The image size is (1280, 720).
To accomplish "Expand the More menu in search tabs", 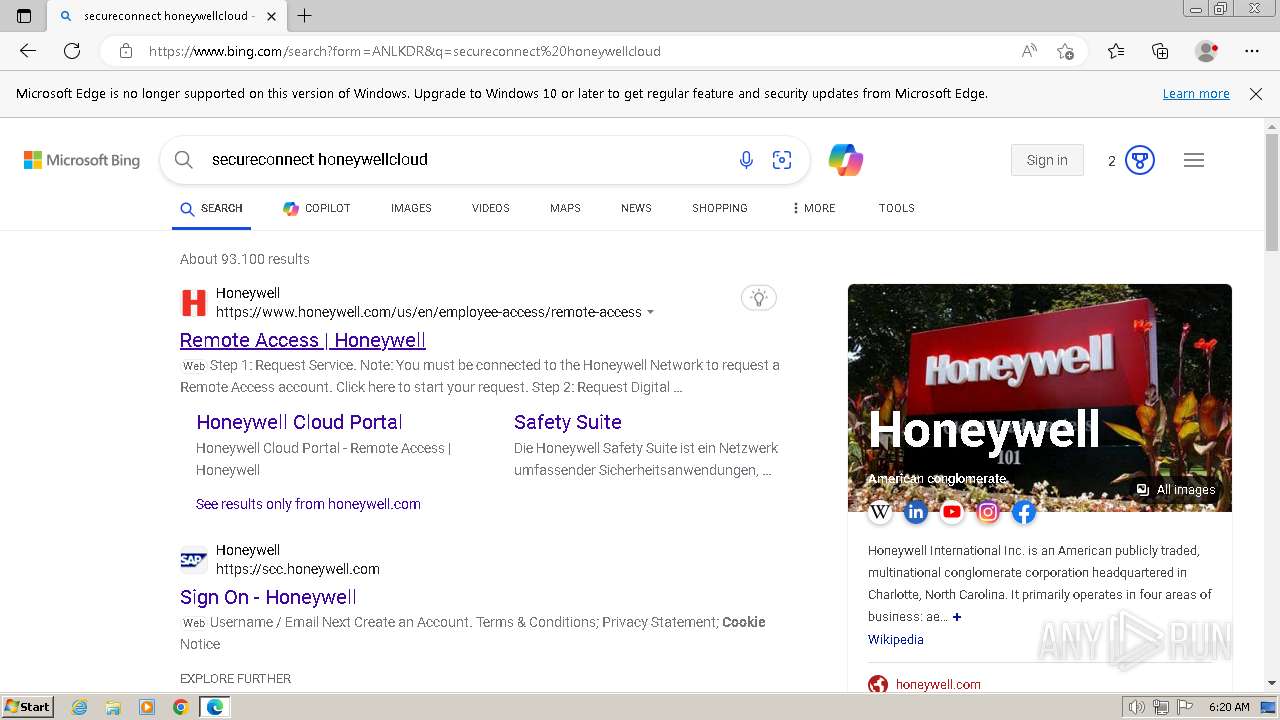I will (814, 208).
